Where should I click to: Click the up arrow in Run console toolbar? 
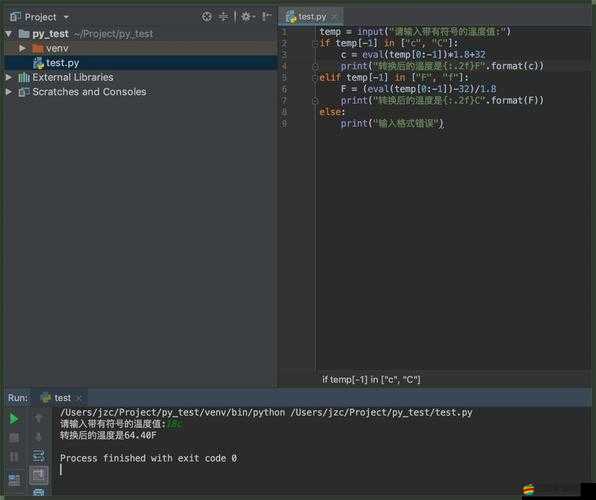click(x=38, y=418)
